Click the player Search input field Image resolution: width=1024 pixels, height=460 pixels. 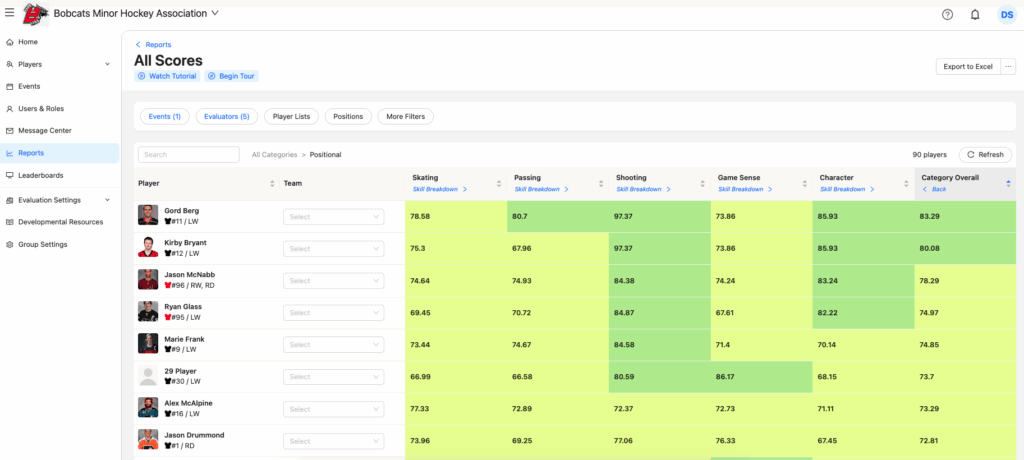pyautogui.click(x=189, y=155)
